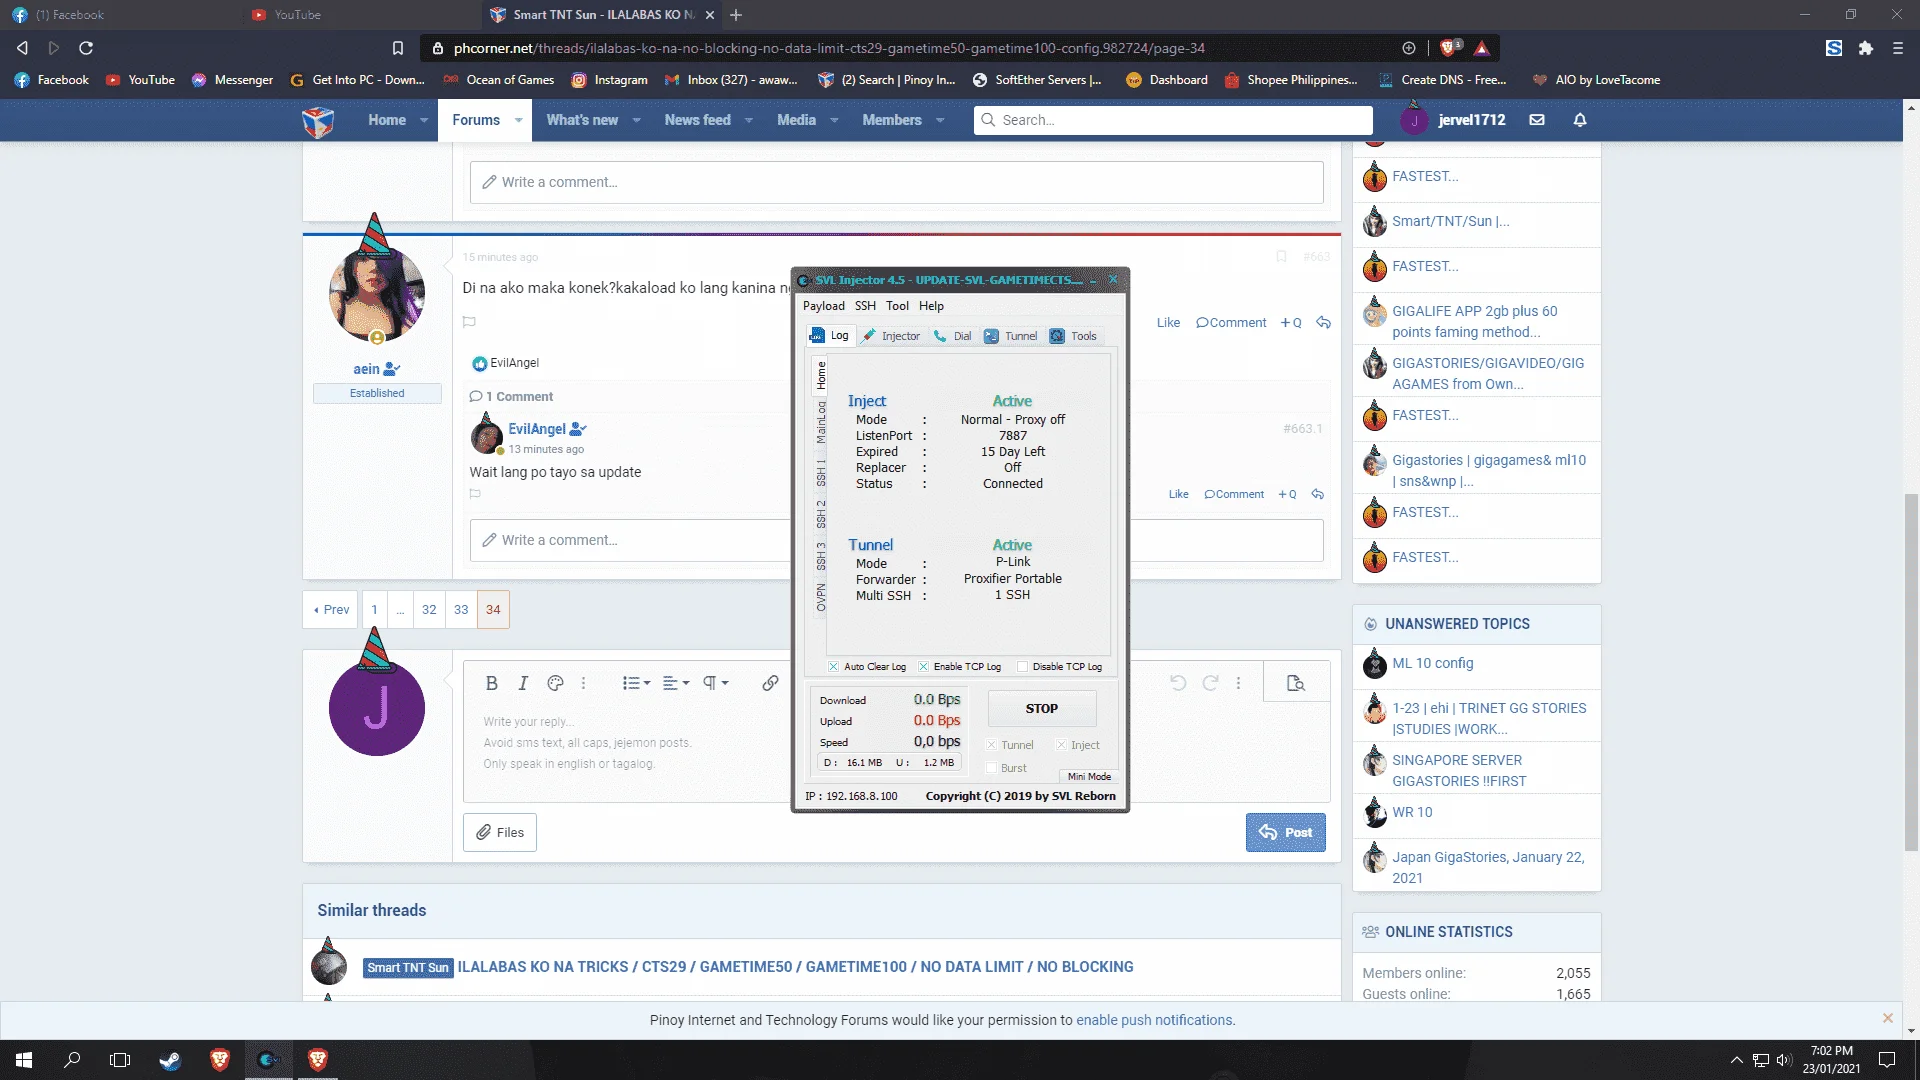Open the Windows notification center icon
This screenshot has width=1920, height=1080.
coord(1887,1060)
